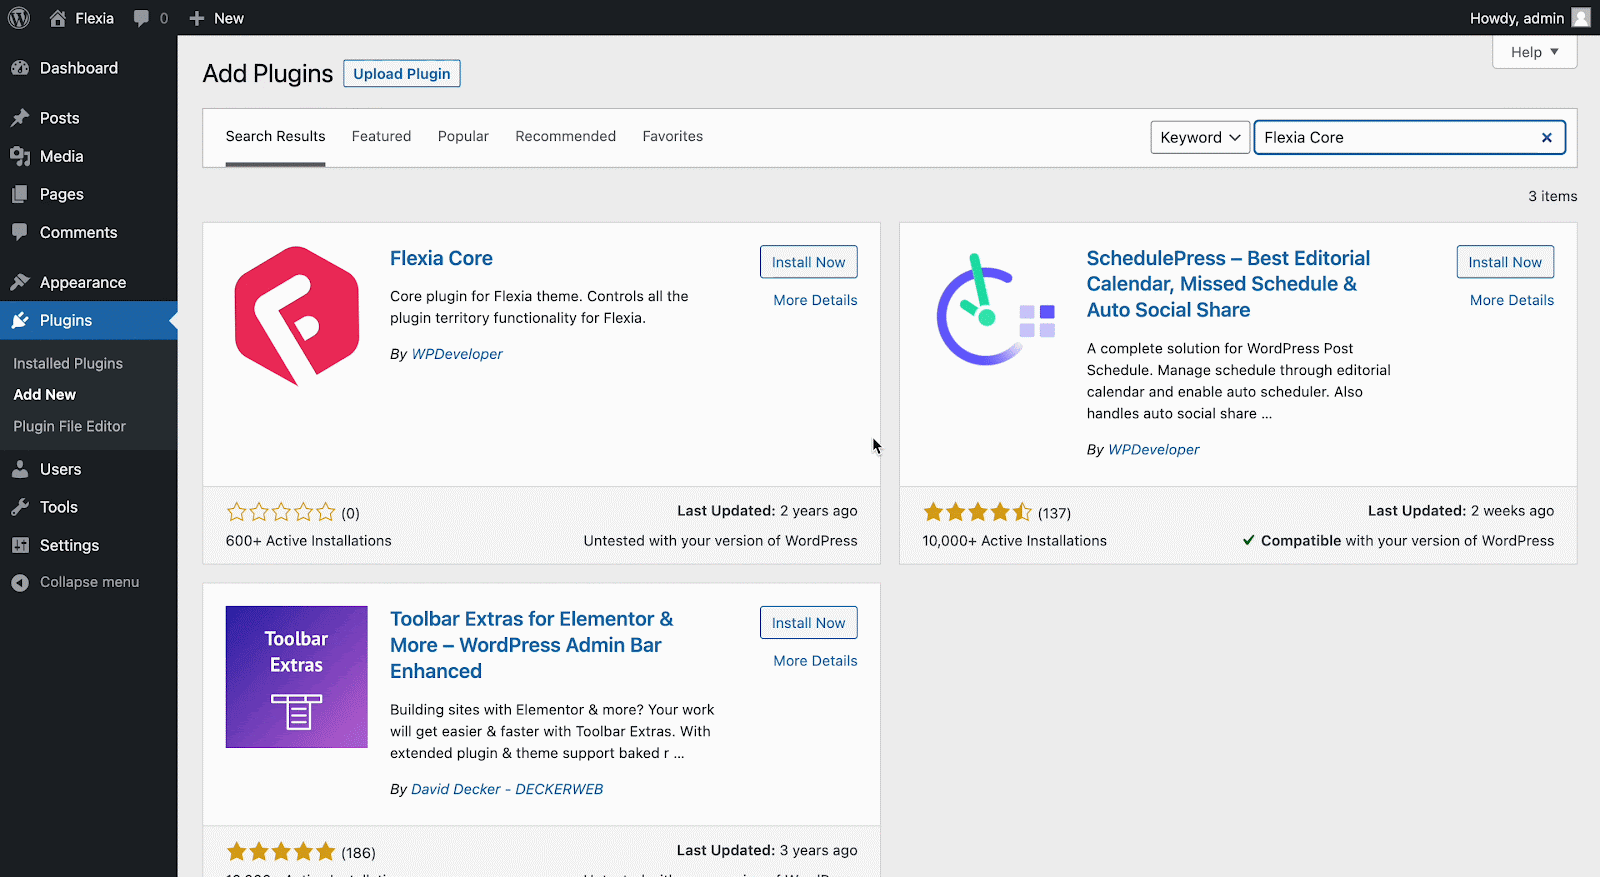Switch to the Featured tab
1600x877 pixels.
381,137
